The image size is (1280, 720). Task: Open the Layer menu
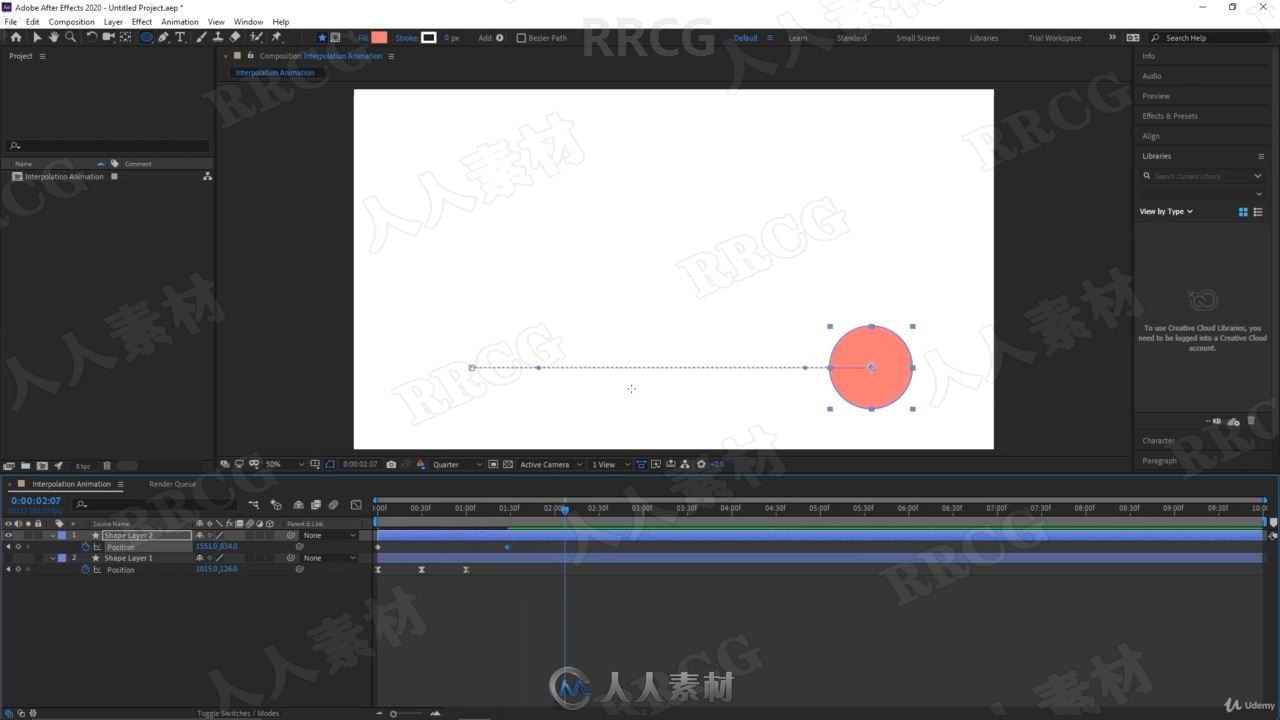(x=113, y=21)
